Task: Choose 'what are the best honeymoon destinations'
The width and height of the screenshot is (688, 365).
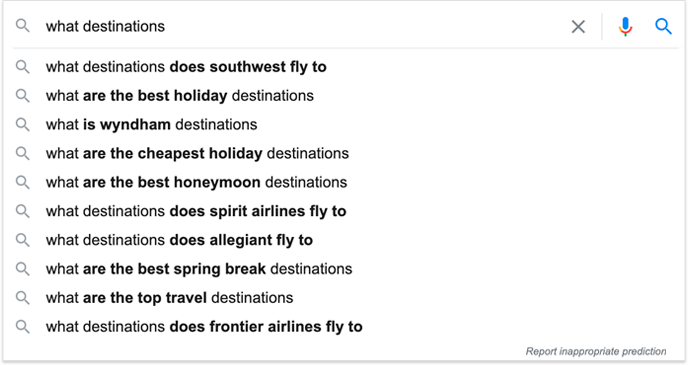Action: coord(196,182)
